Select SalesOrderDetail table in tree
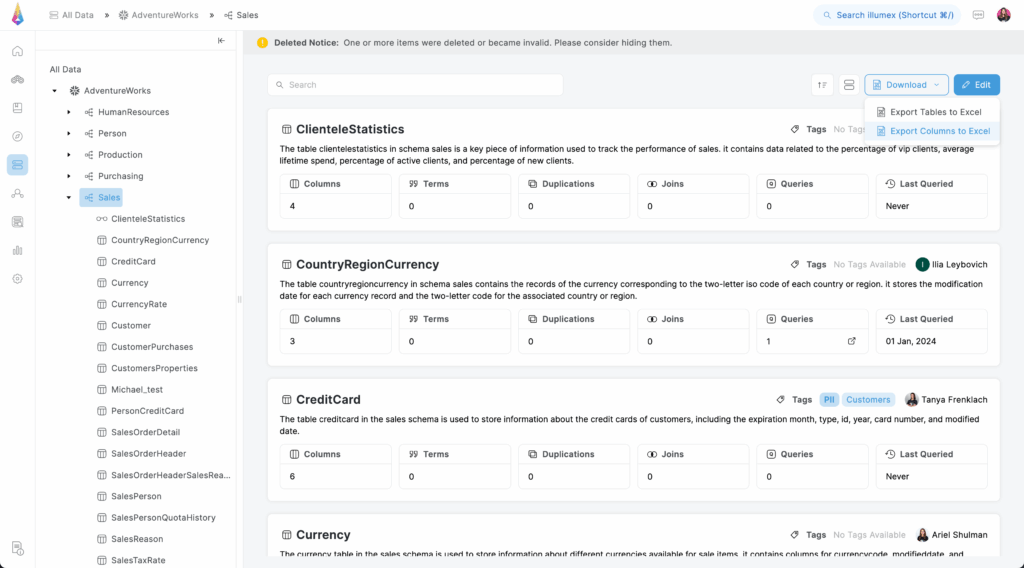The height and width of the screenshot is (568, 1024). click(145, 432)
